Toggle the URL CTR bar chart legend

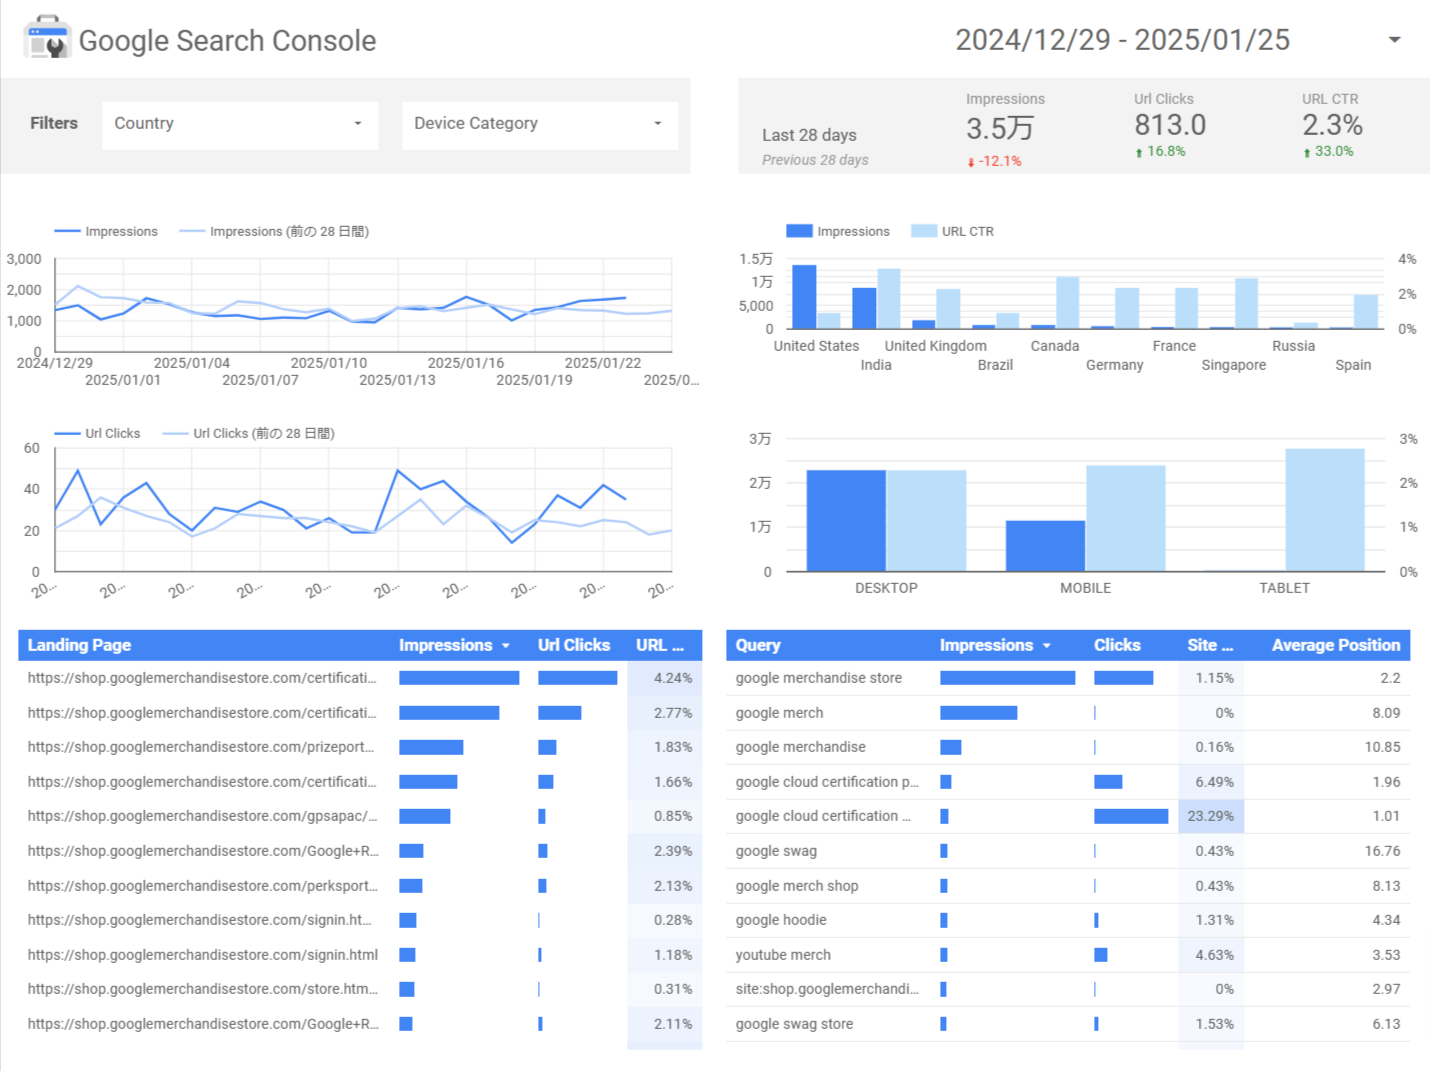953,231
